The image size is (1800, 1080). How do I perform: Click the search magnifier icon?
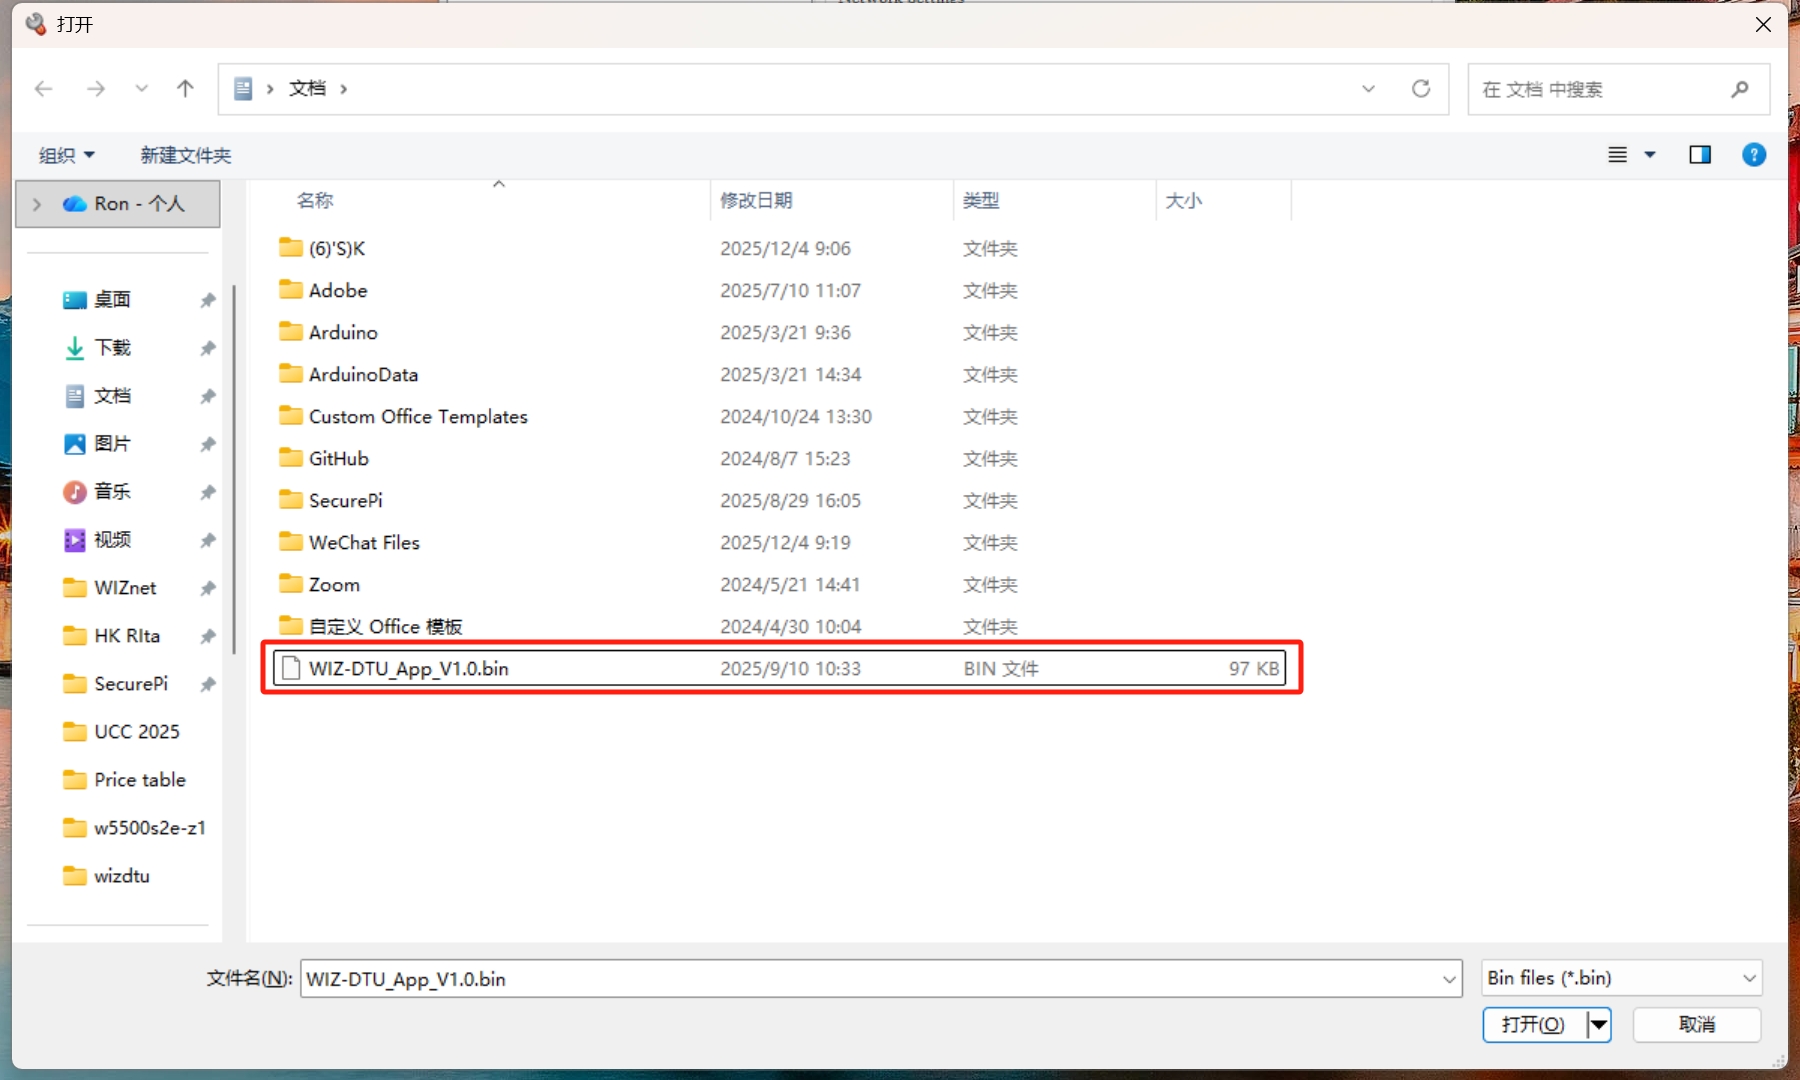point(1739,89)
